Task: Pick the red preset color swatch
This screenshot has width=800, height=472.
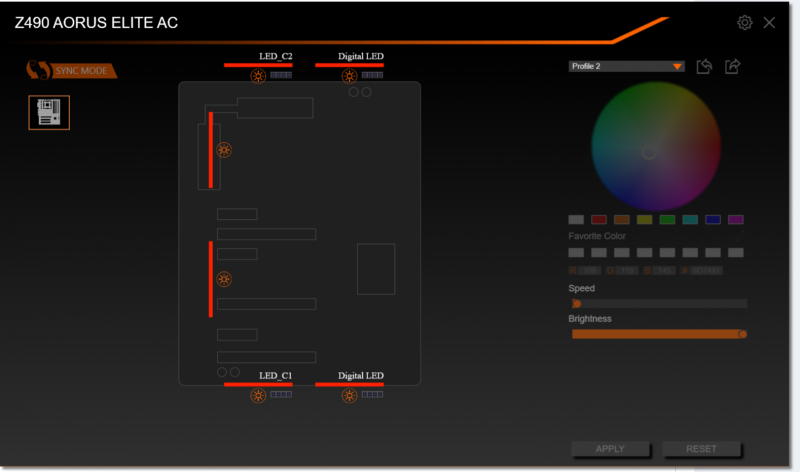Action: [x=599, y=219]
